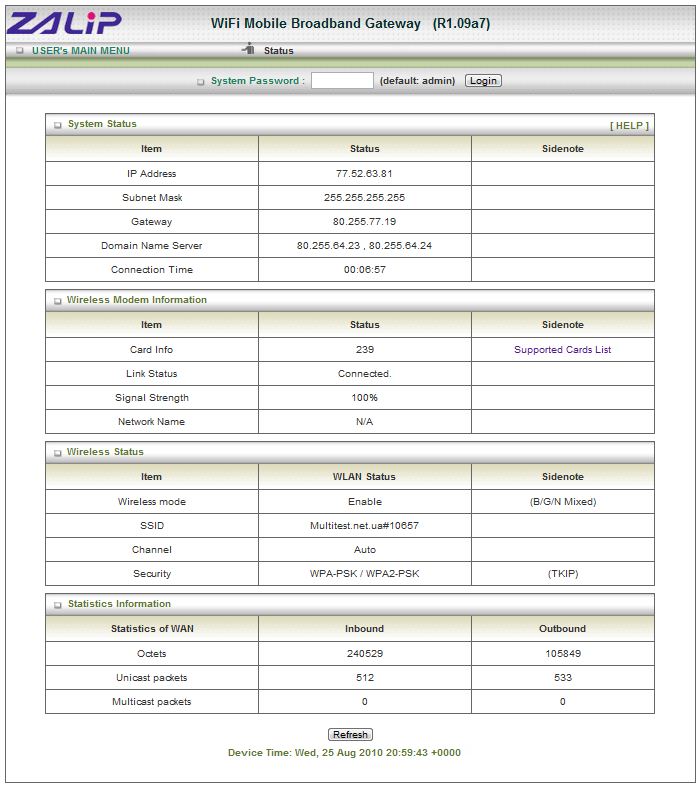Click the Device Time text
The height and width of the screenshot is (787, 700).
(x=344, y=753)
